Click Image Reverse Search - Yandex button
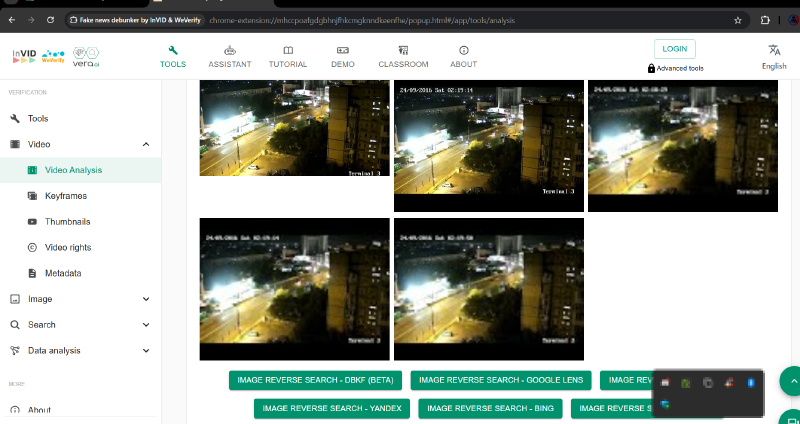This screenshot has width=800, height=424. (x=332, y=408)
